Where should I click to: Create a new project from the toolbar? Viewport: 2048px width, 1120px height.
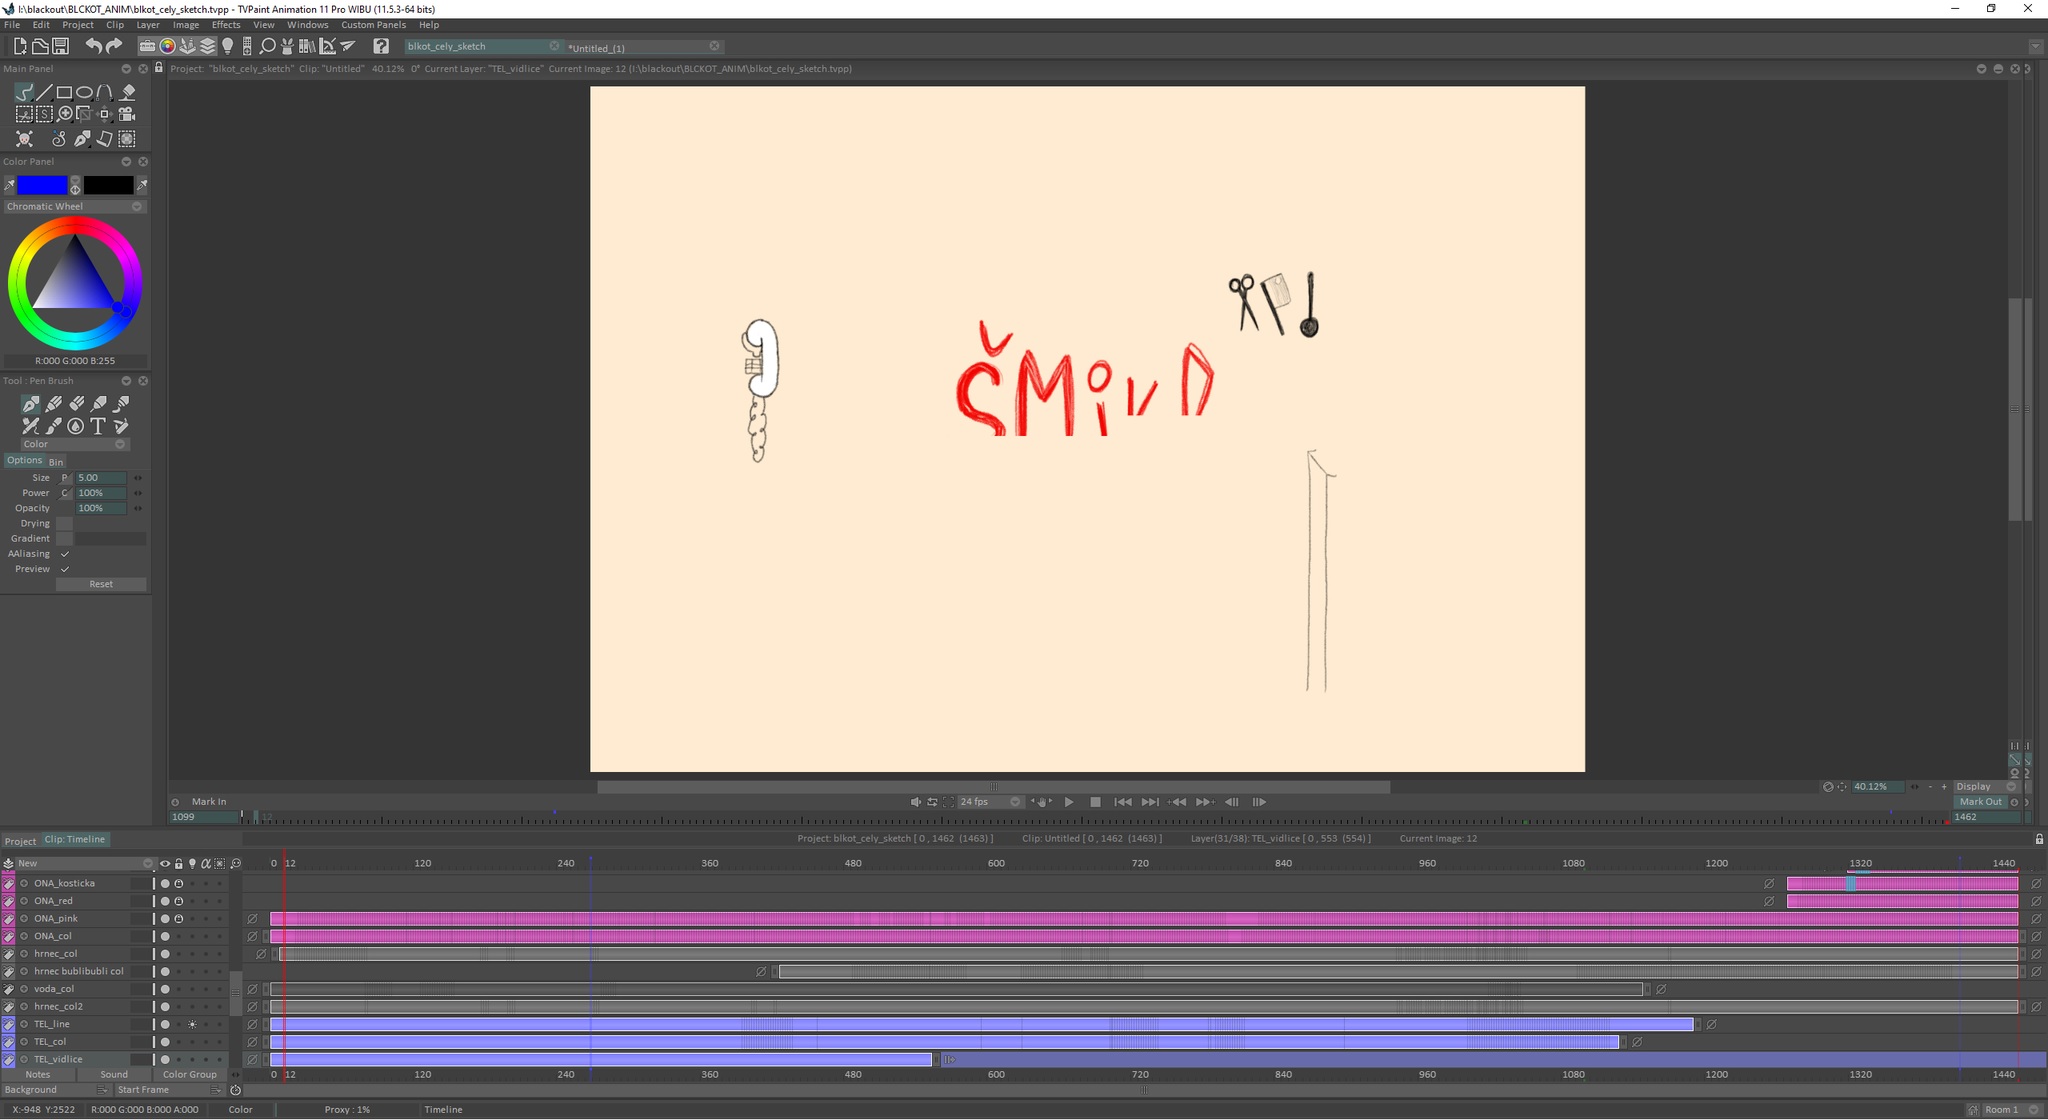[x=19, y=46]
